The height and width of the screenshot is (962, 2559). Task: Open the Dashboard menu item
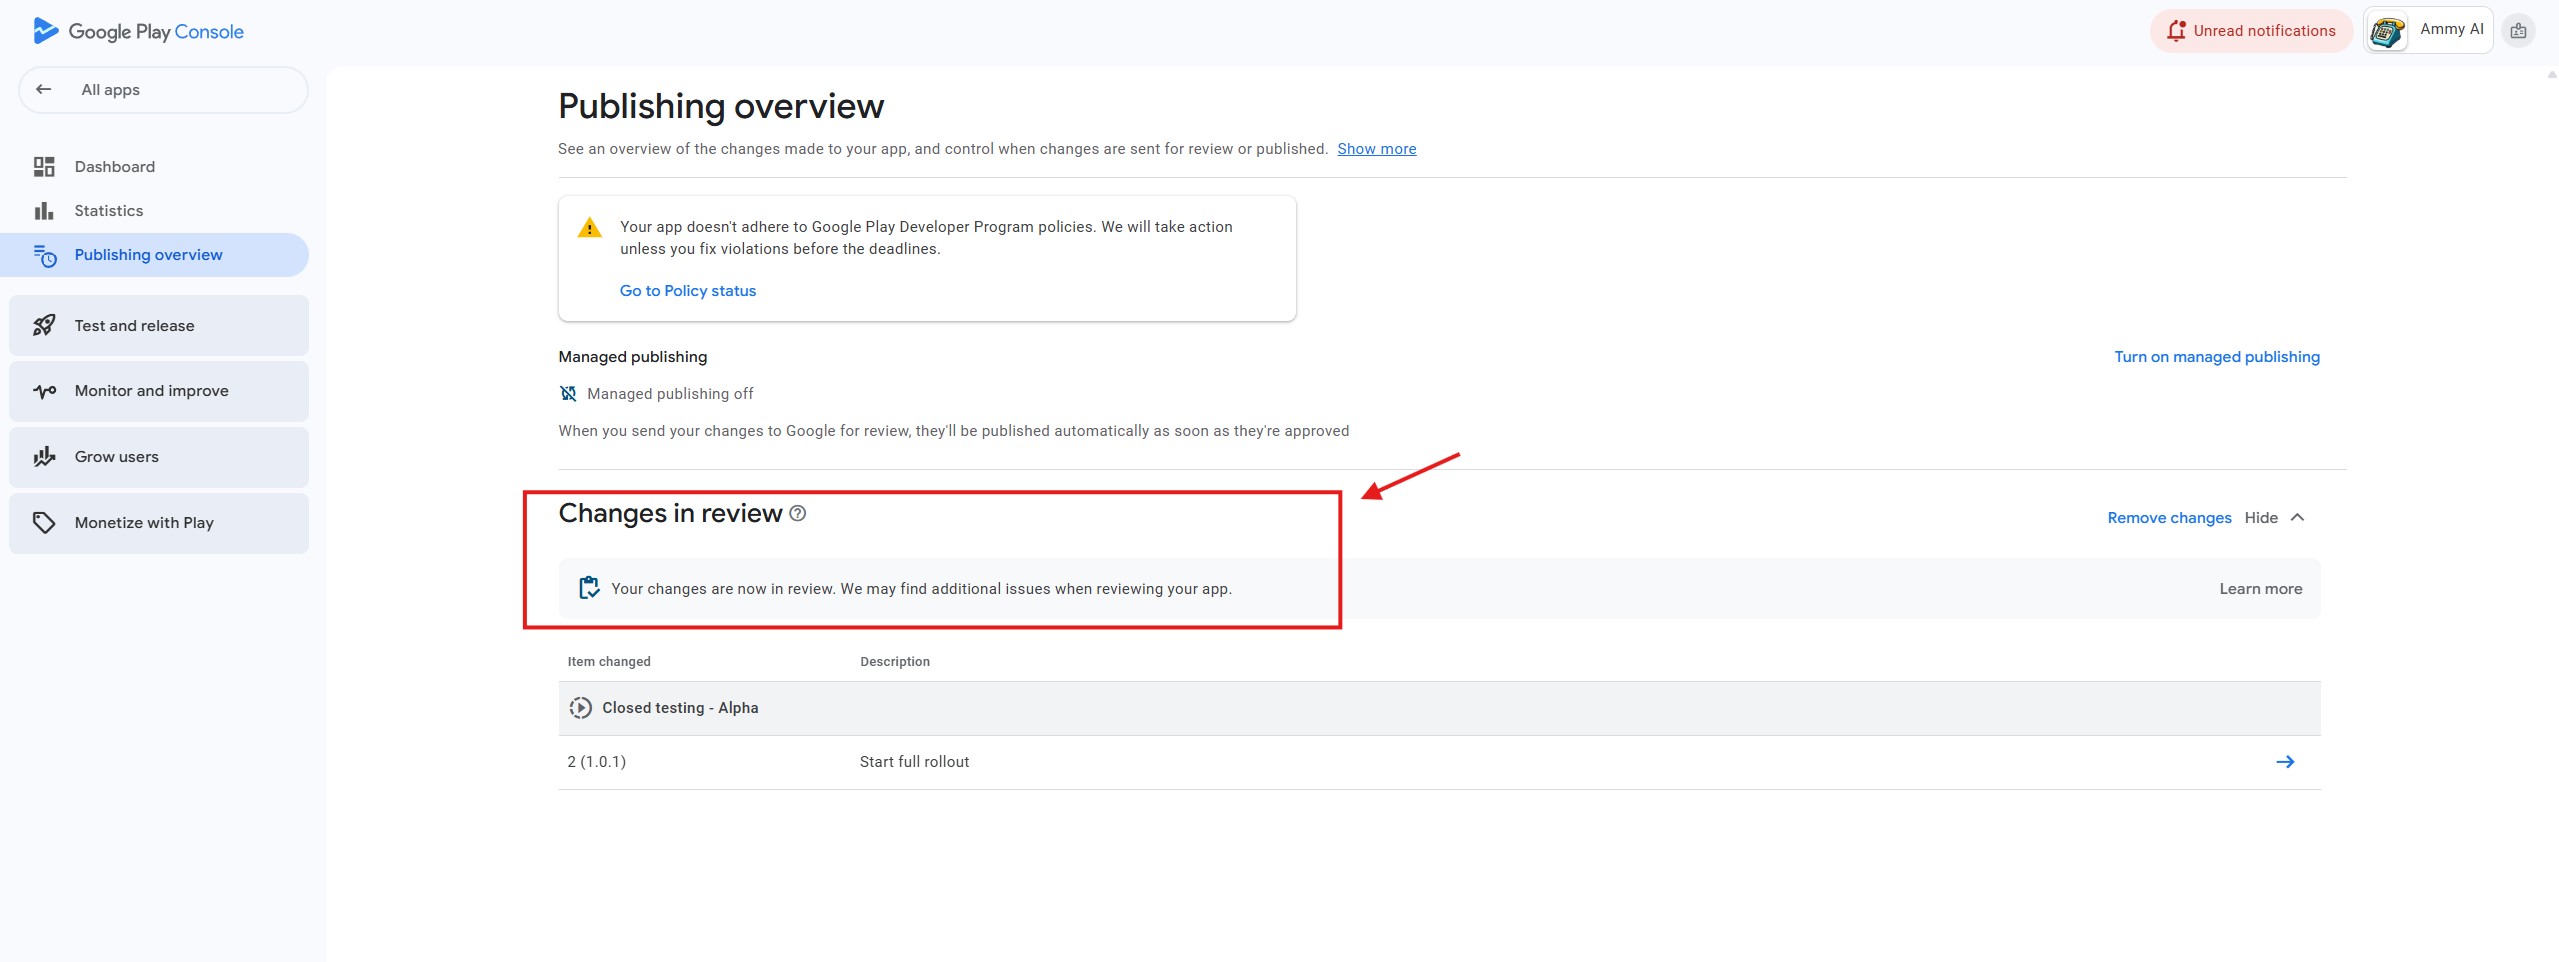click(x=114, y=167)
